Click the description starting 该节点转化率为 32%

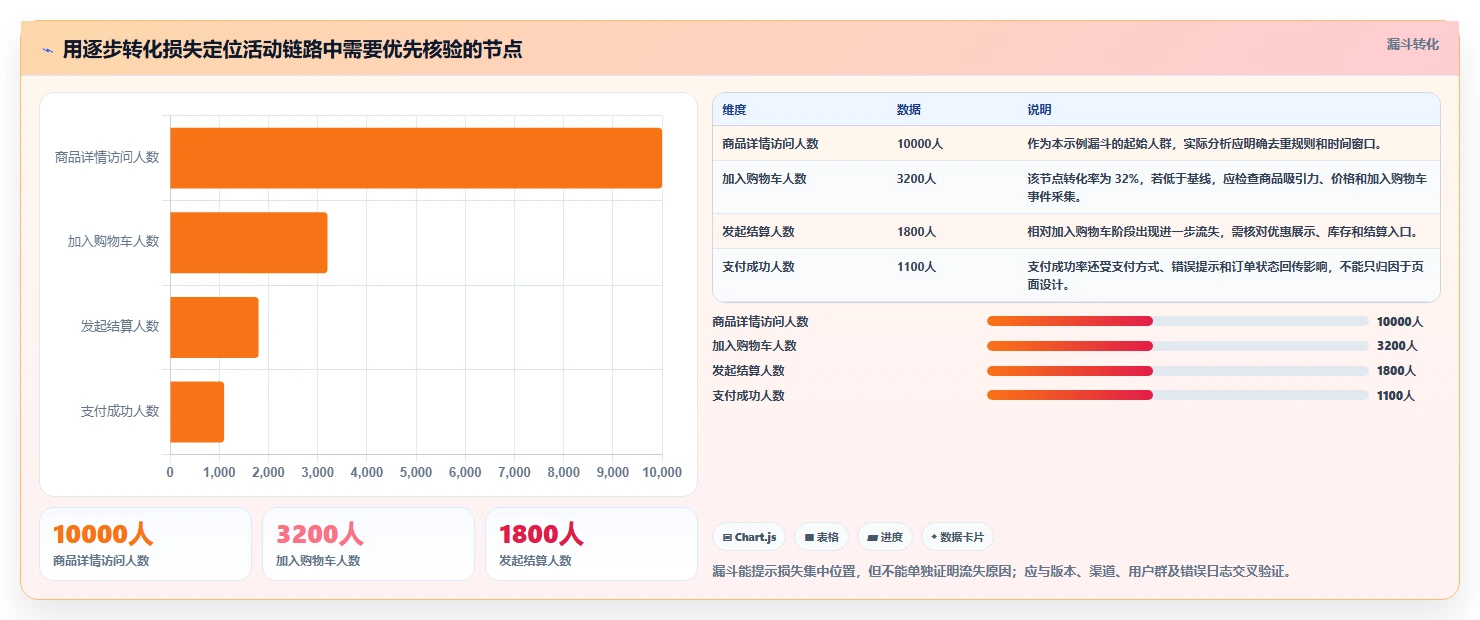(x=1227, y=188)
